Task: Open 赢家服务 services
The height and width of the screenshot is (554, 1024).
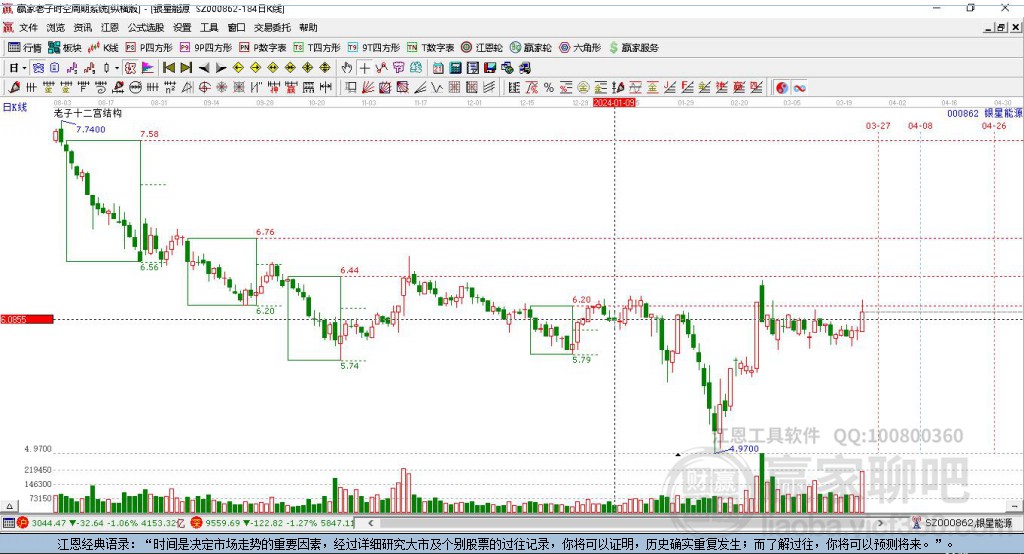Action: coord(634,48)
